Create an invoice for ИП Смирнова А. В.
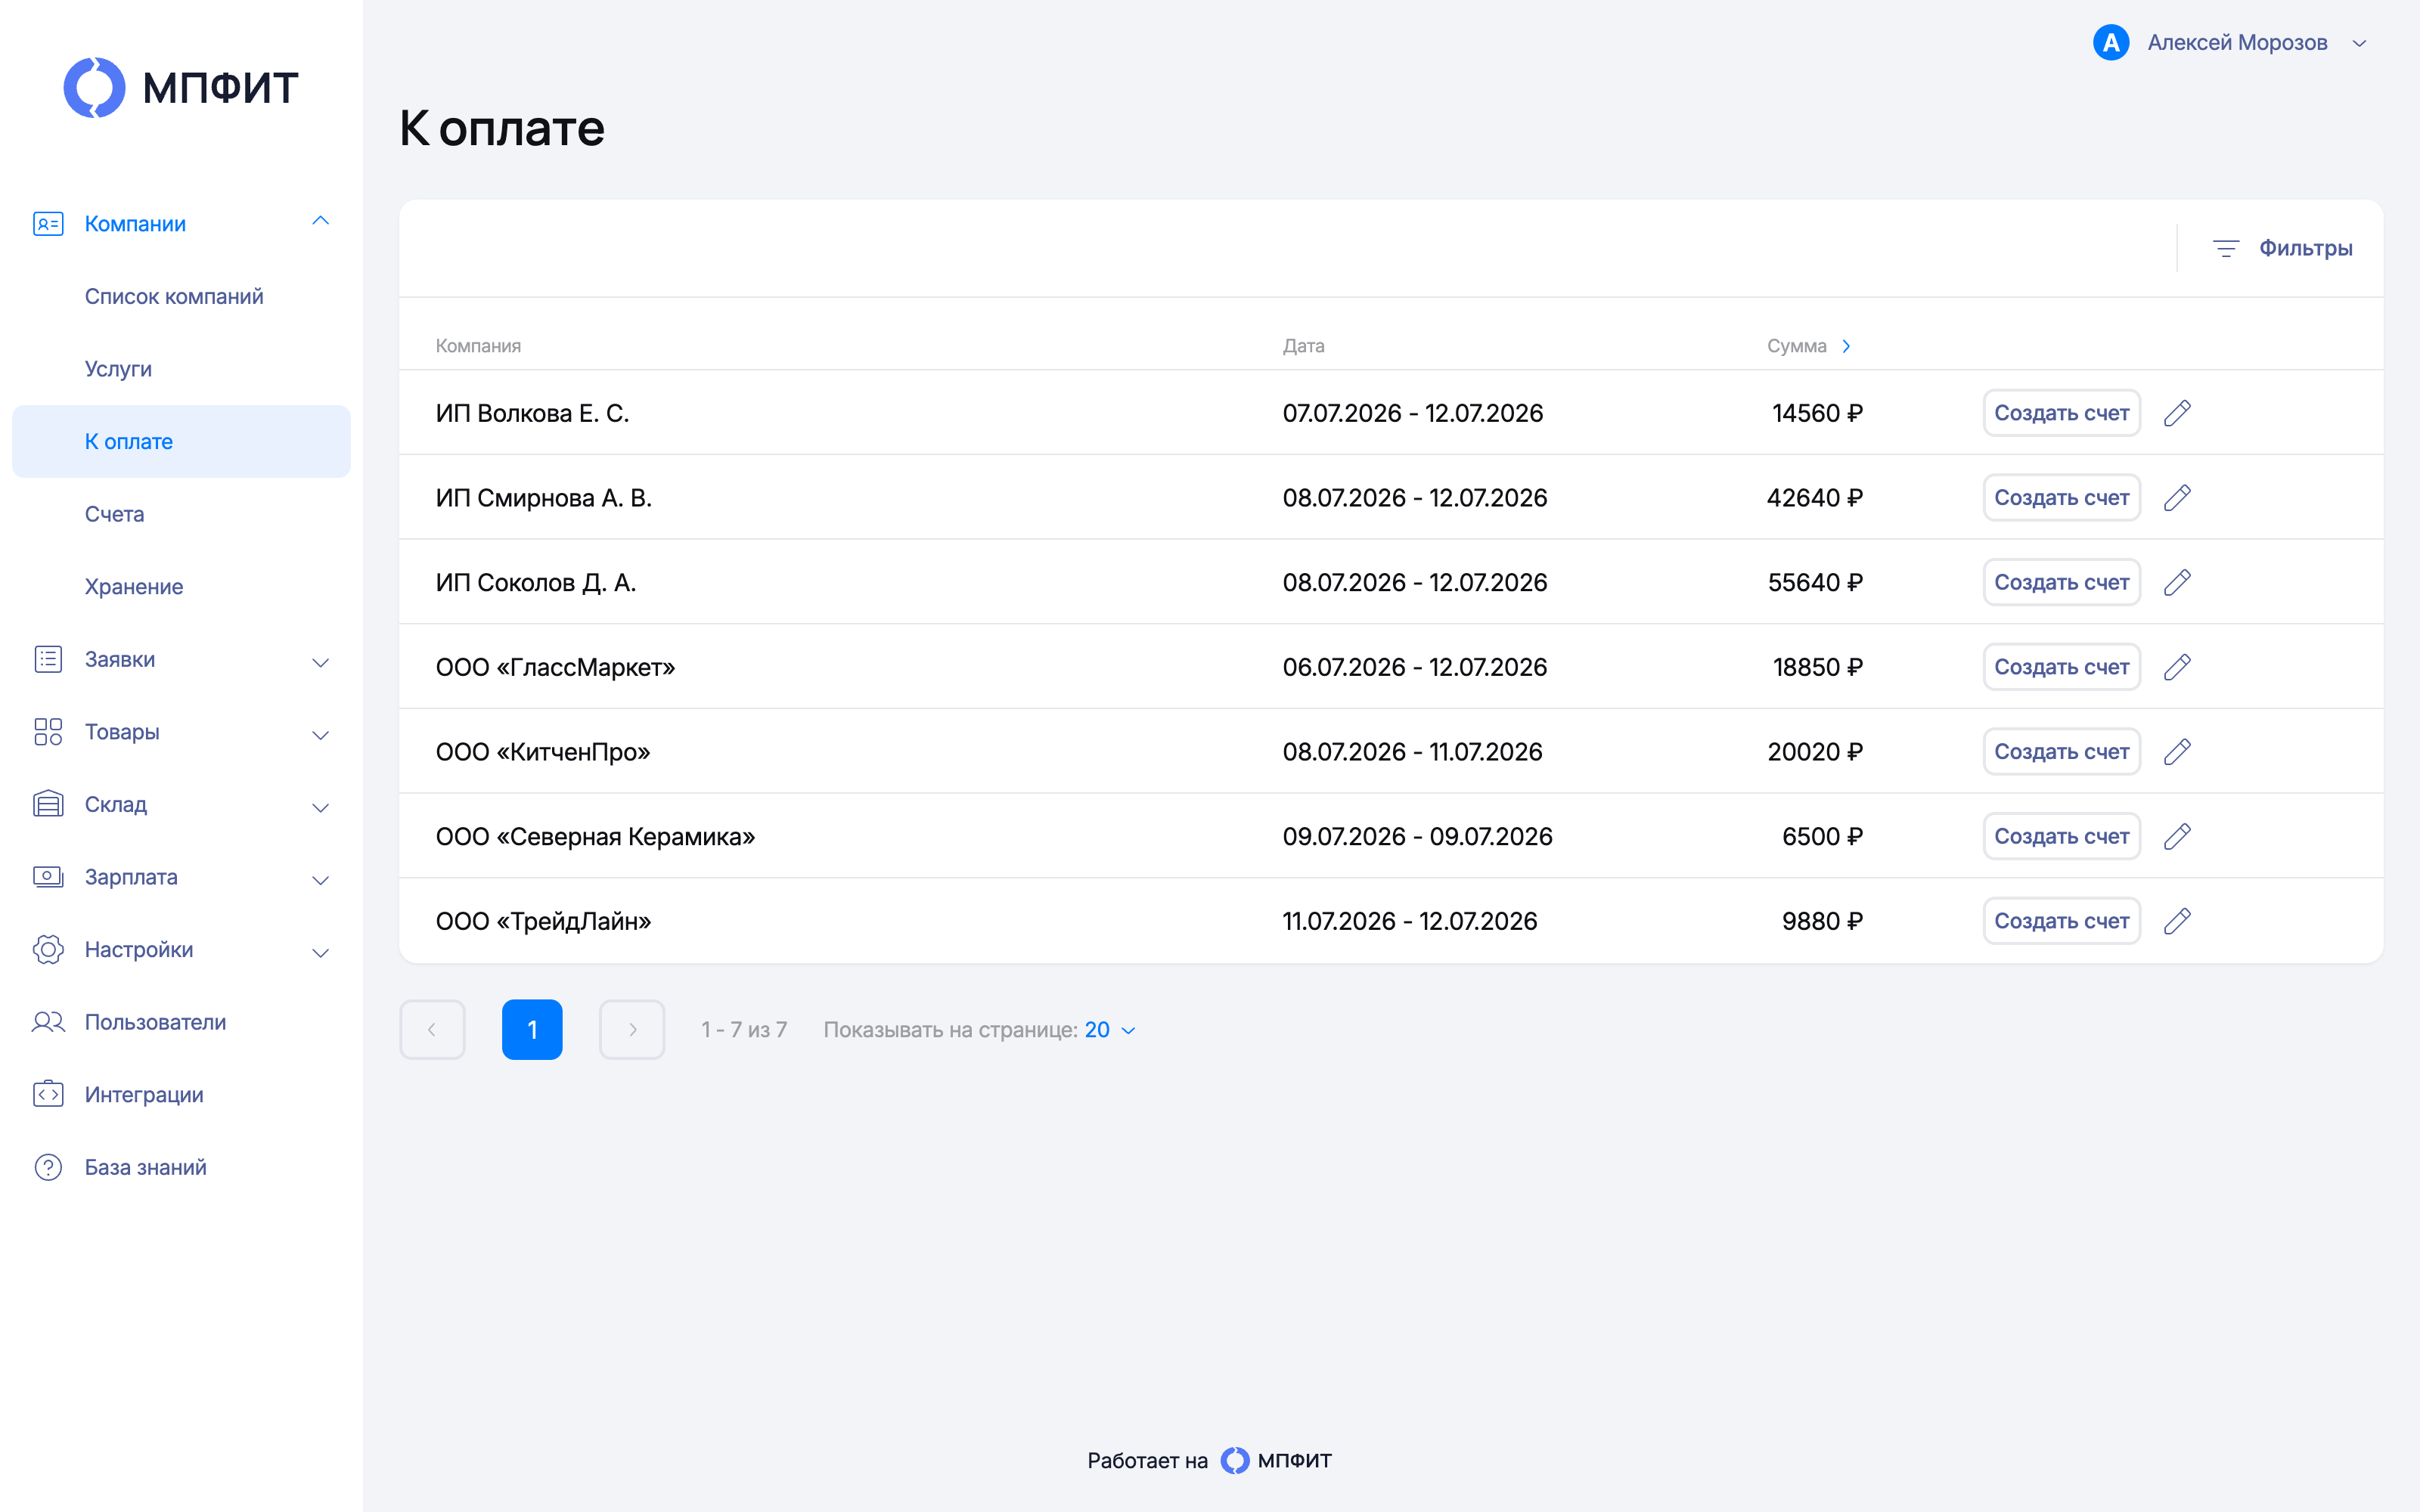 (2061, 498)
